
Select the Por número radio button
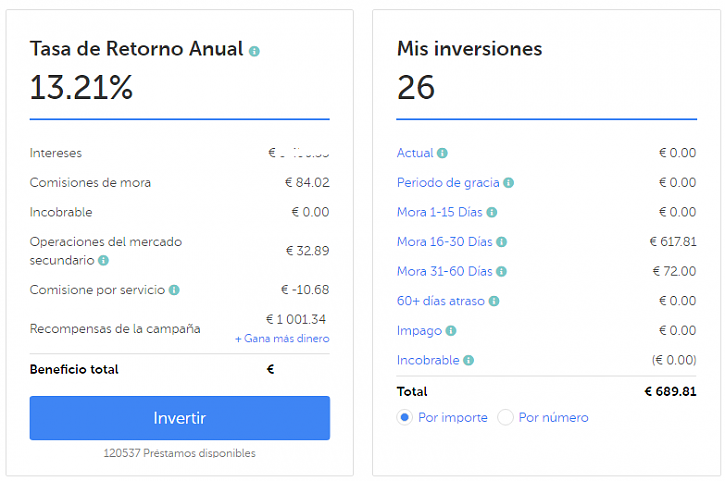[505, 418]
